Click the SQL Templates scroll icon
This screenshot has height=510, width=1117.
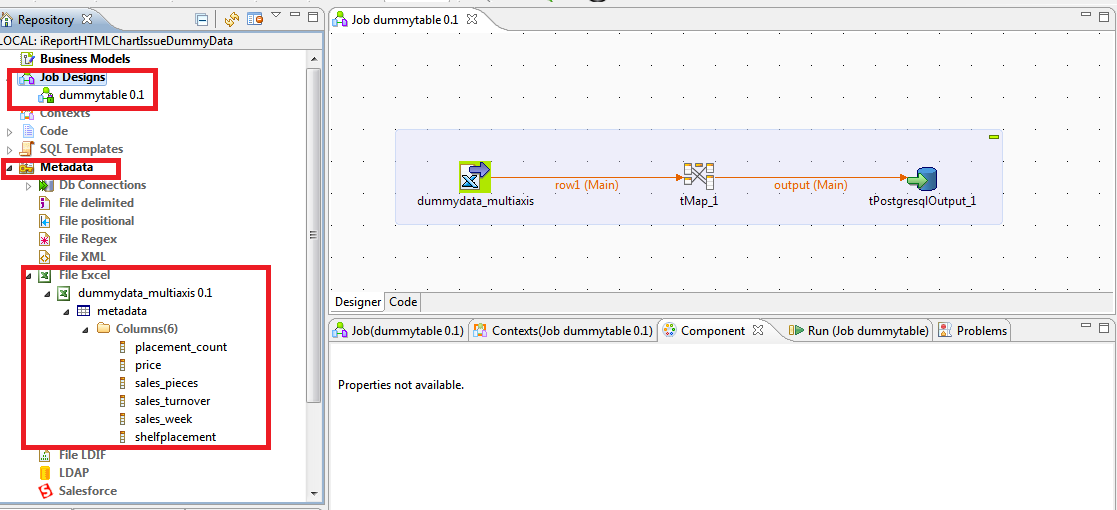pyautogui.click(x=28, y=149)
